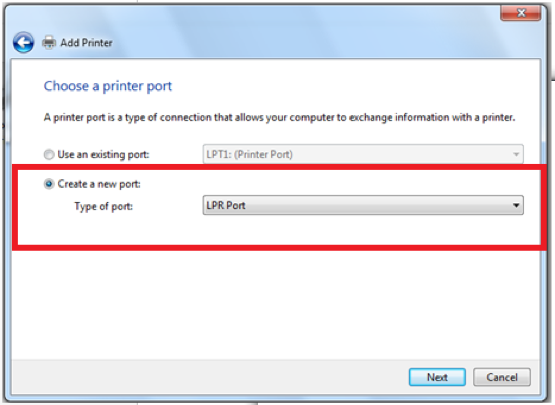Select the 'Create a new port' radio button
Image resolution: width=555 pixels, height=405 pixels.
49,184
